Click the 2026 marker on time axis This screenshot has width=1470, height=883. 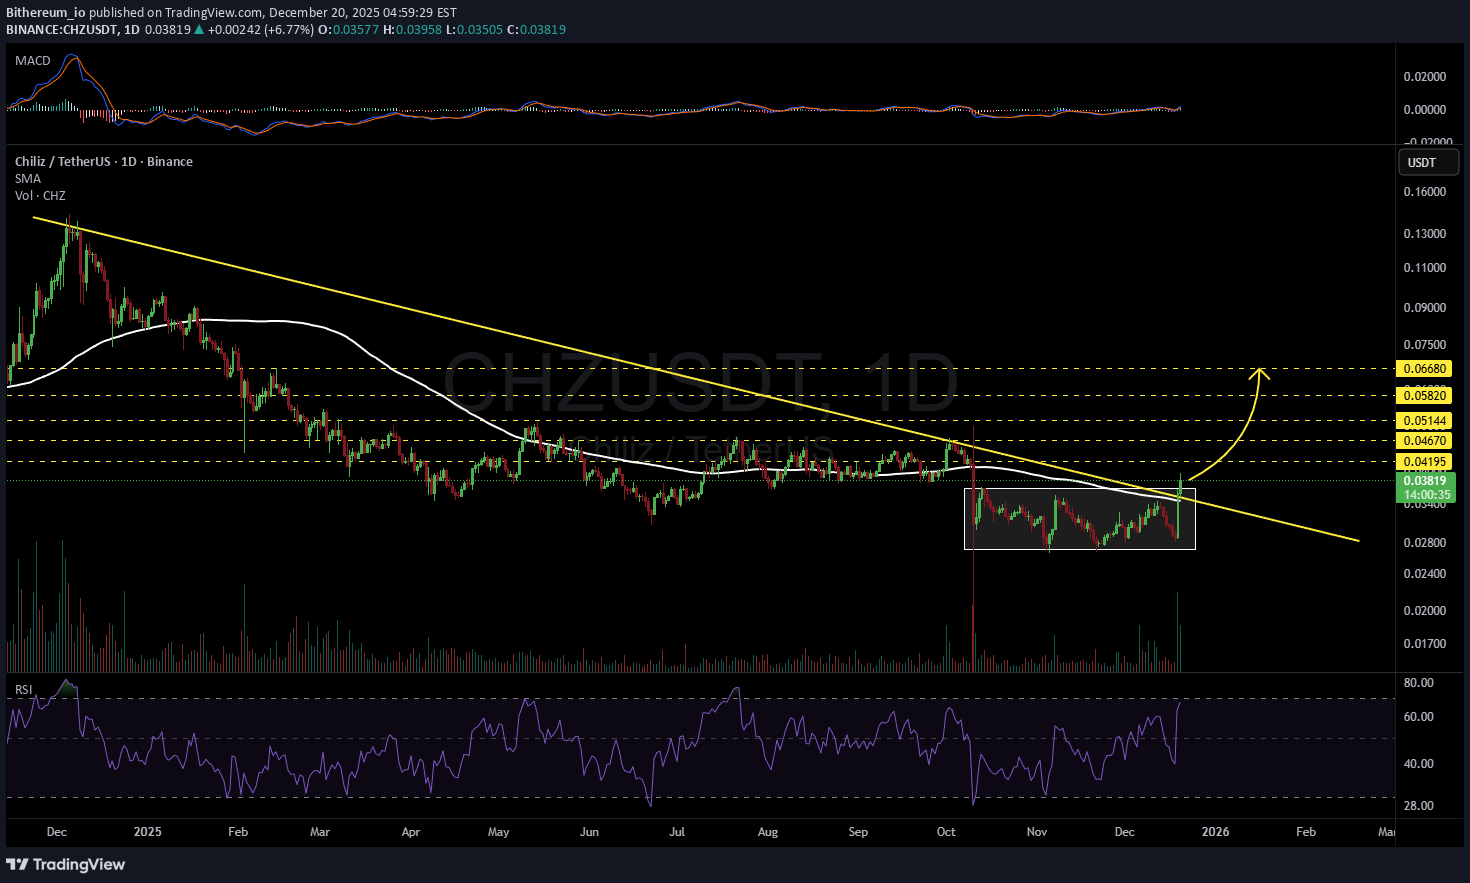[1215, 832]
